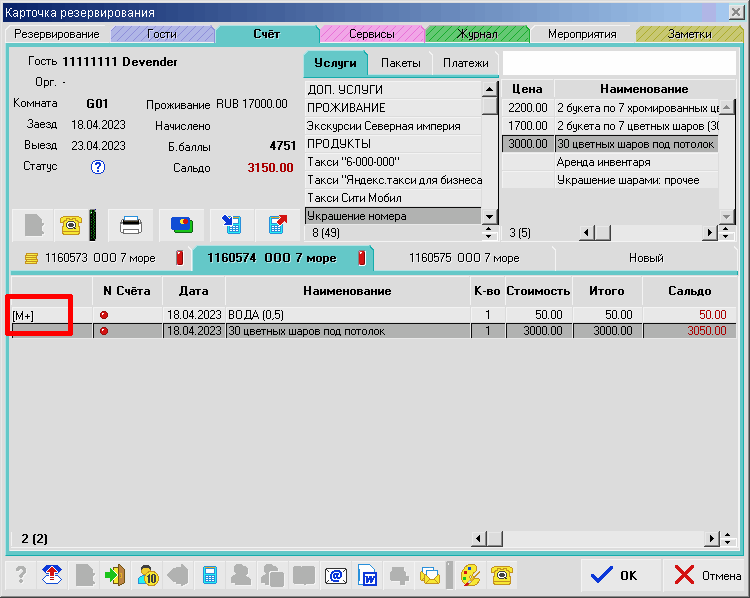This screenshot has height=598, width=750.
Task: Switch to the Гости tab
Action: 161,34
